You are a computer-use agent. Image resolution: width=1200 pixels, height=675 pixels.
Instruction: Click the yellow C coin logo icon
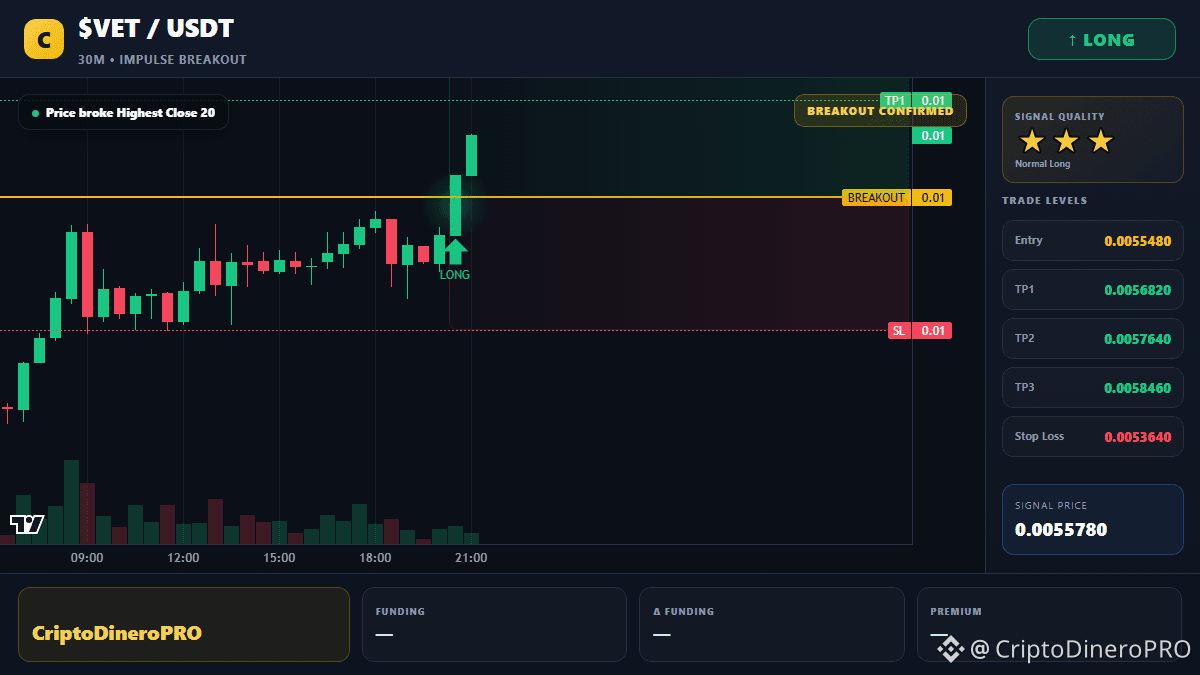pyautogui.click(x=43, y=40)
